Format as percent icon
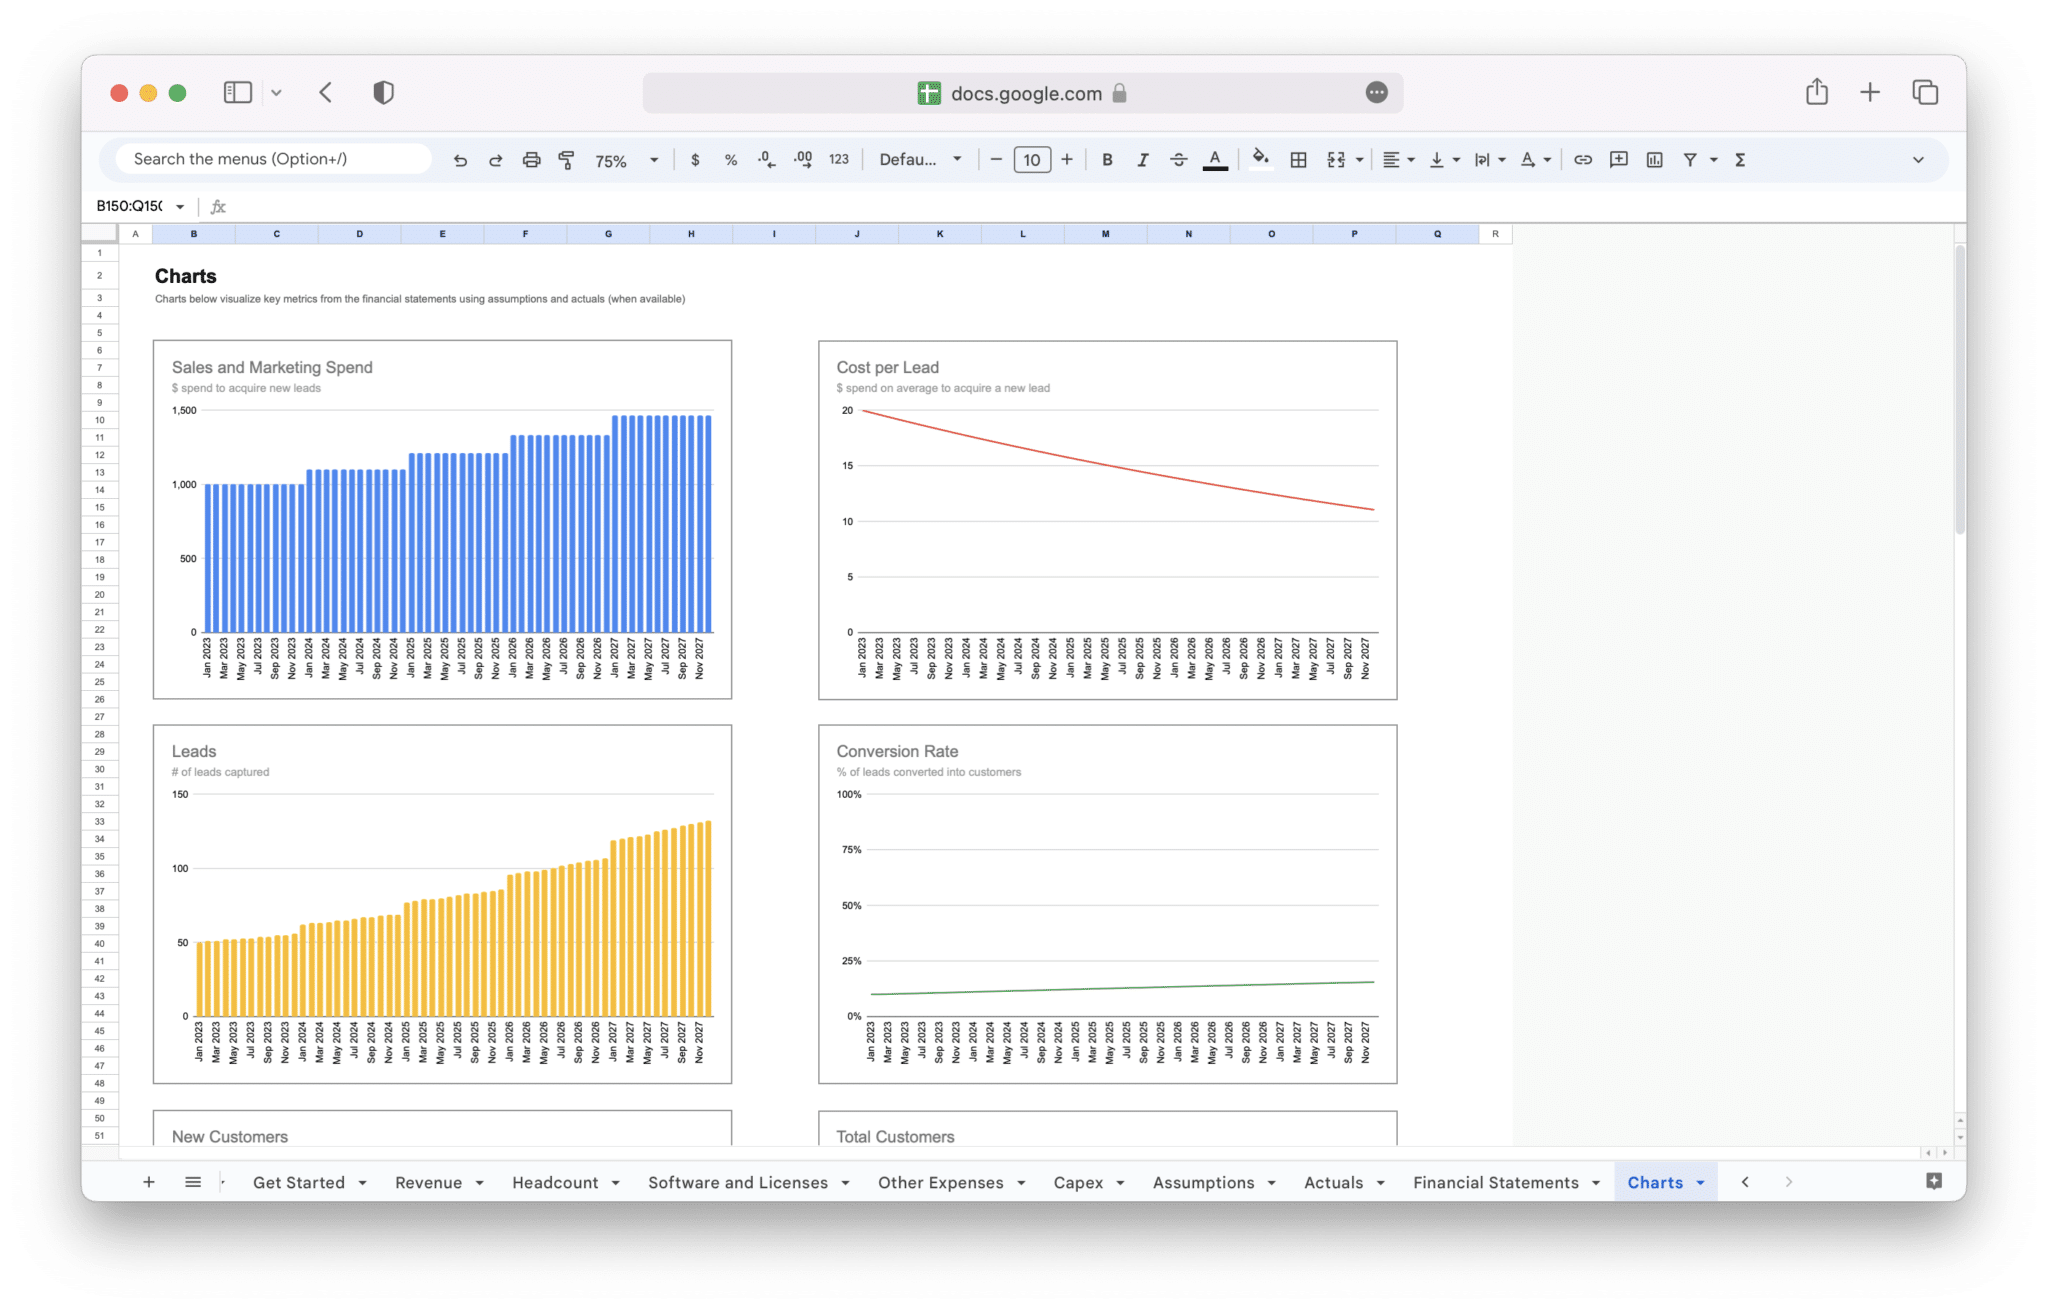 pyautogui.click(x=731, y=160)
